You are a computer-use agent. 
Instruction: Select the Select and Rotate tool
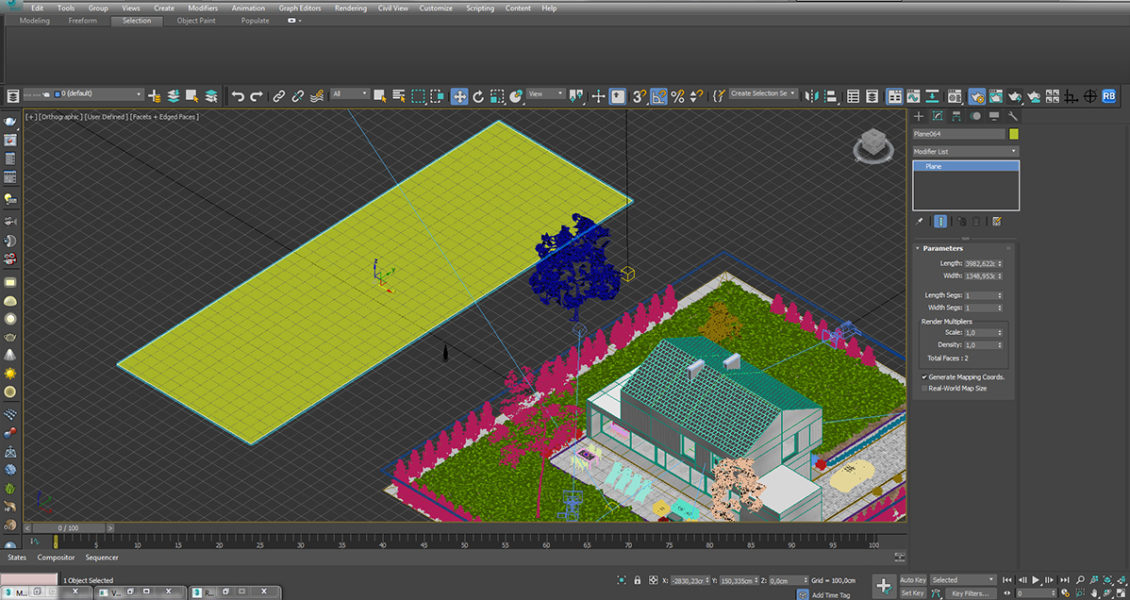click(480, 96)
